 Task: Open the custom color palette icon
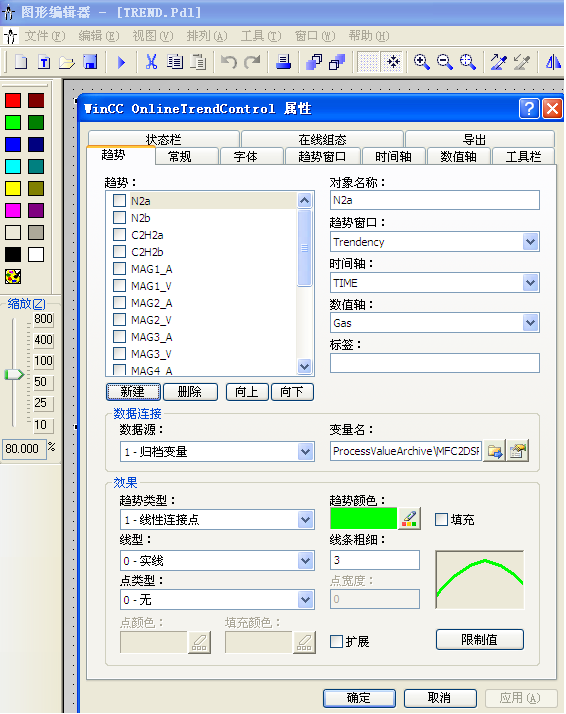[13, 276]
